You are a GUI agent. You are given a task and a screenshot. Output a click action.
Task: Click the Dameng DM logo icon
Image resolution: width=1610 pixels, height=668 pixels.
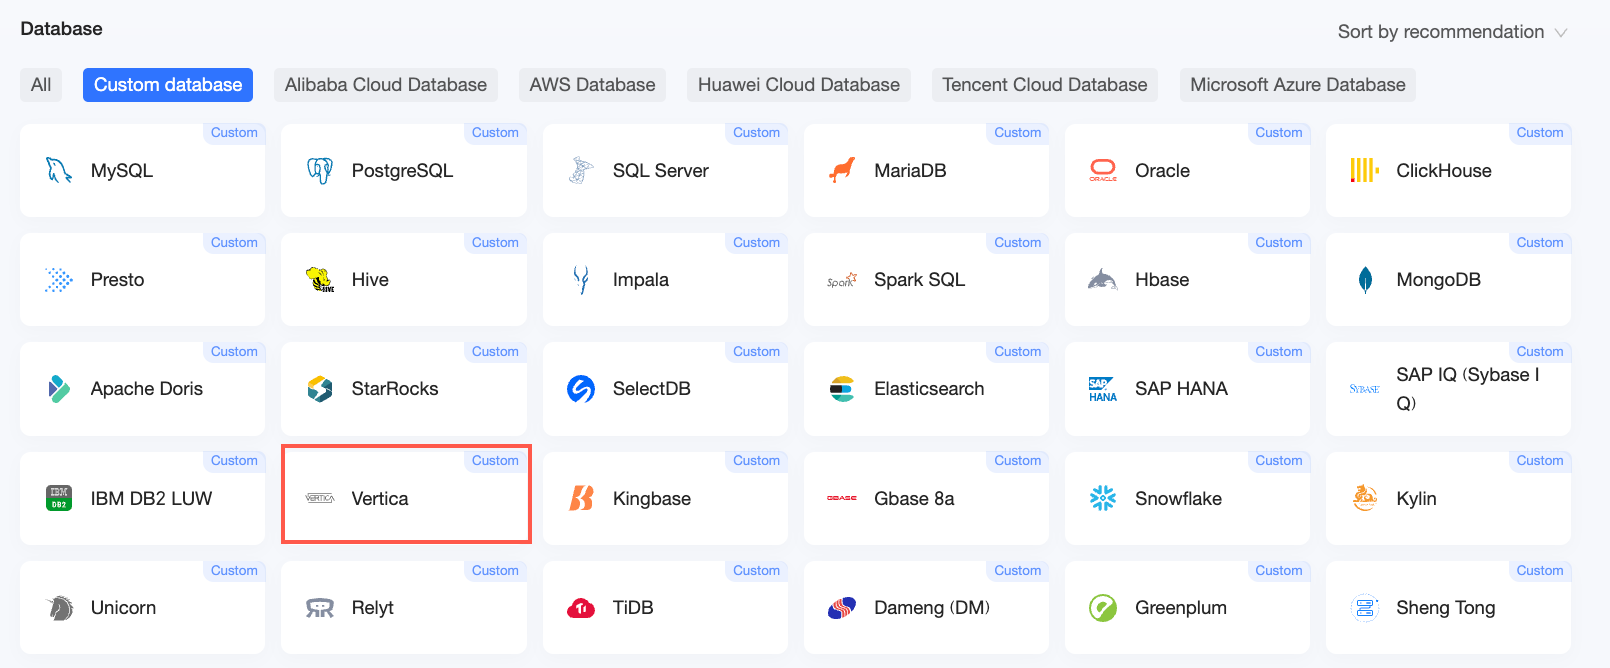[x=842, y=608]
